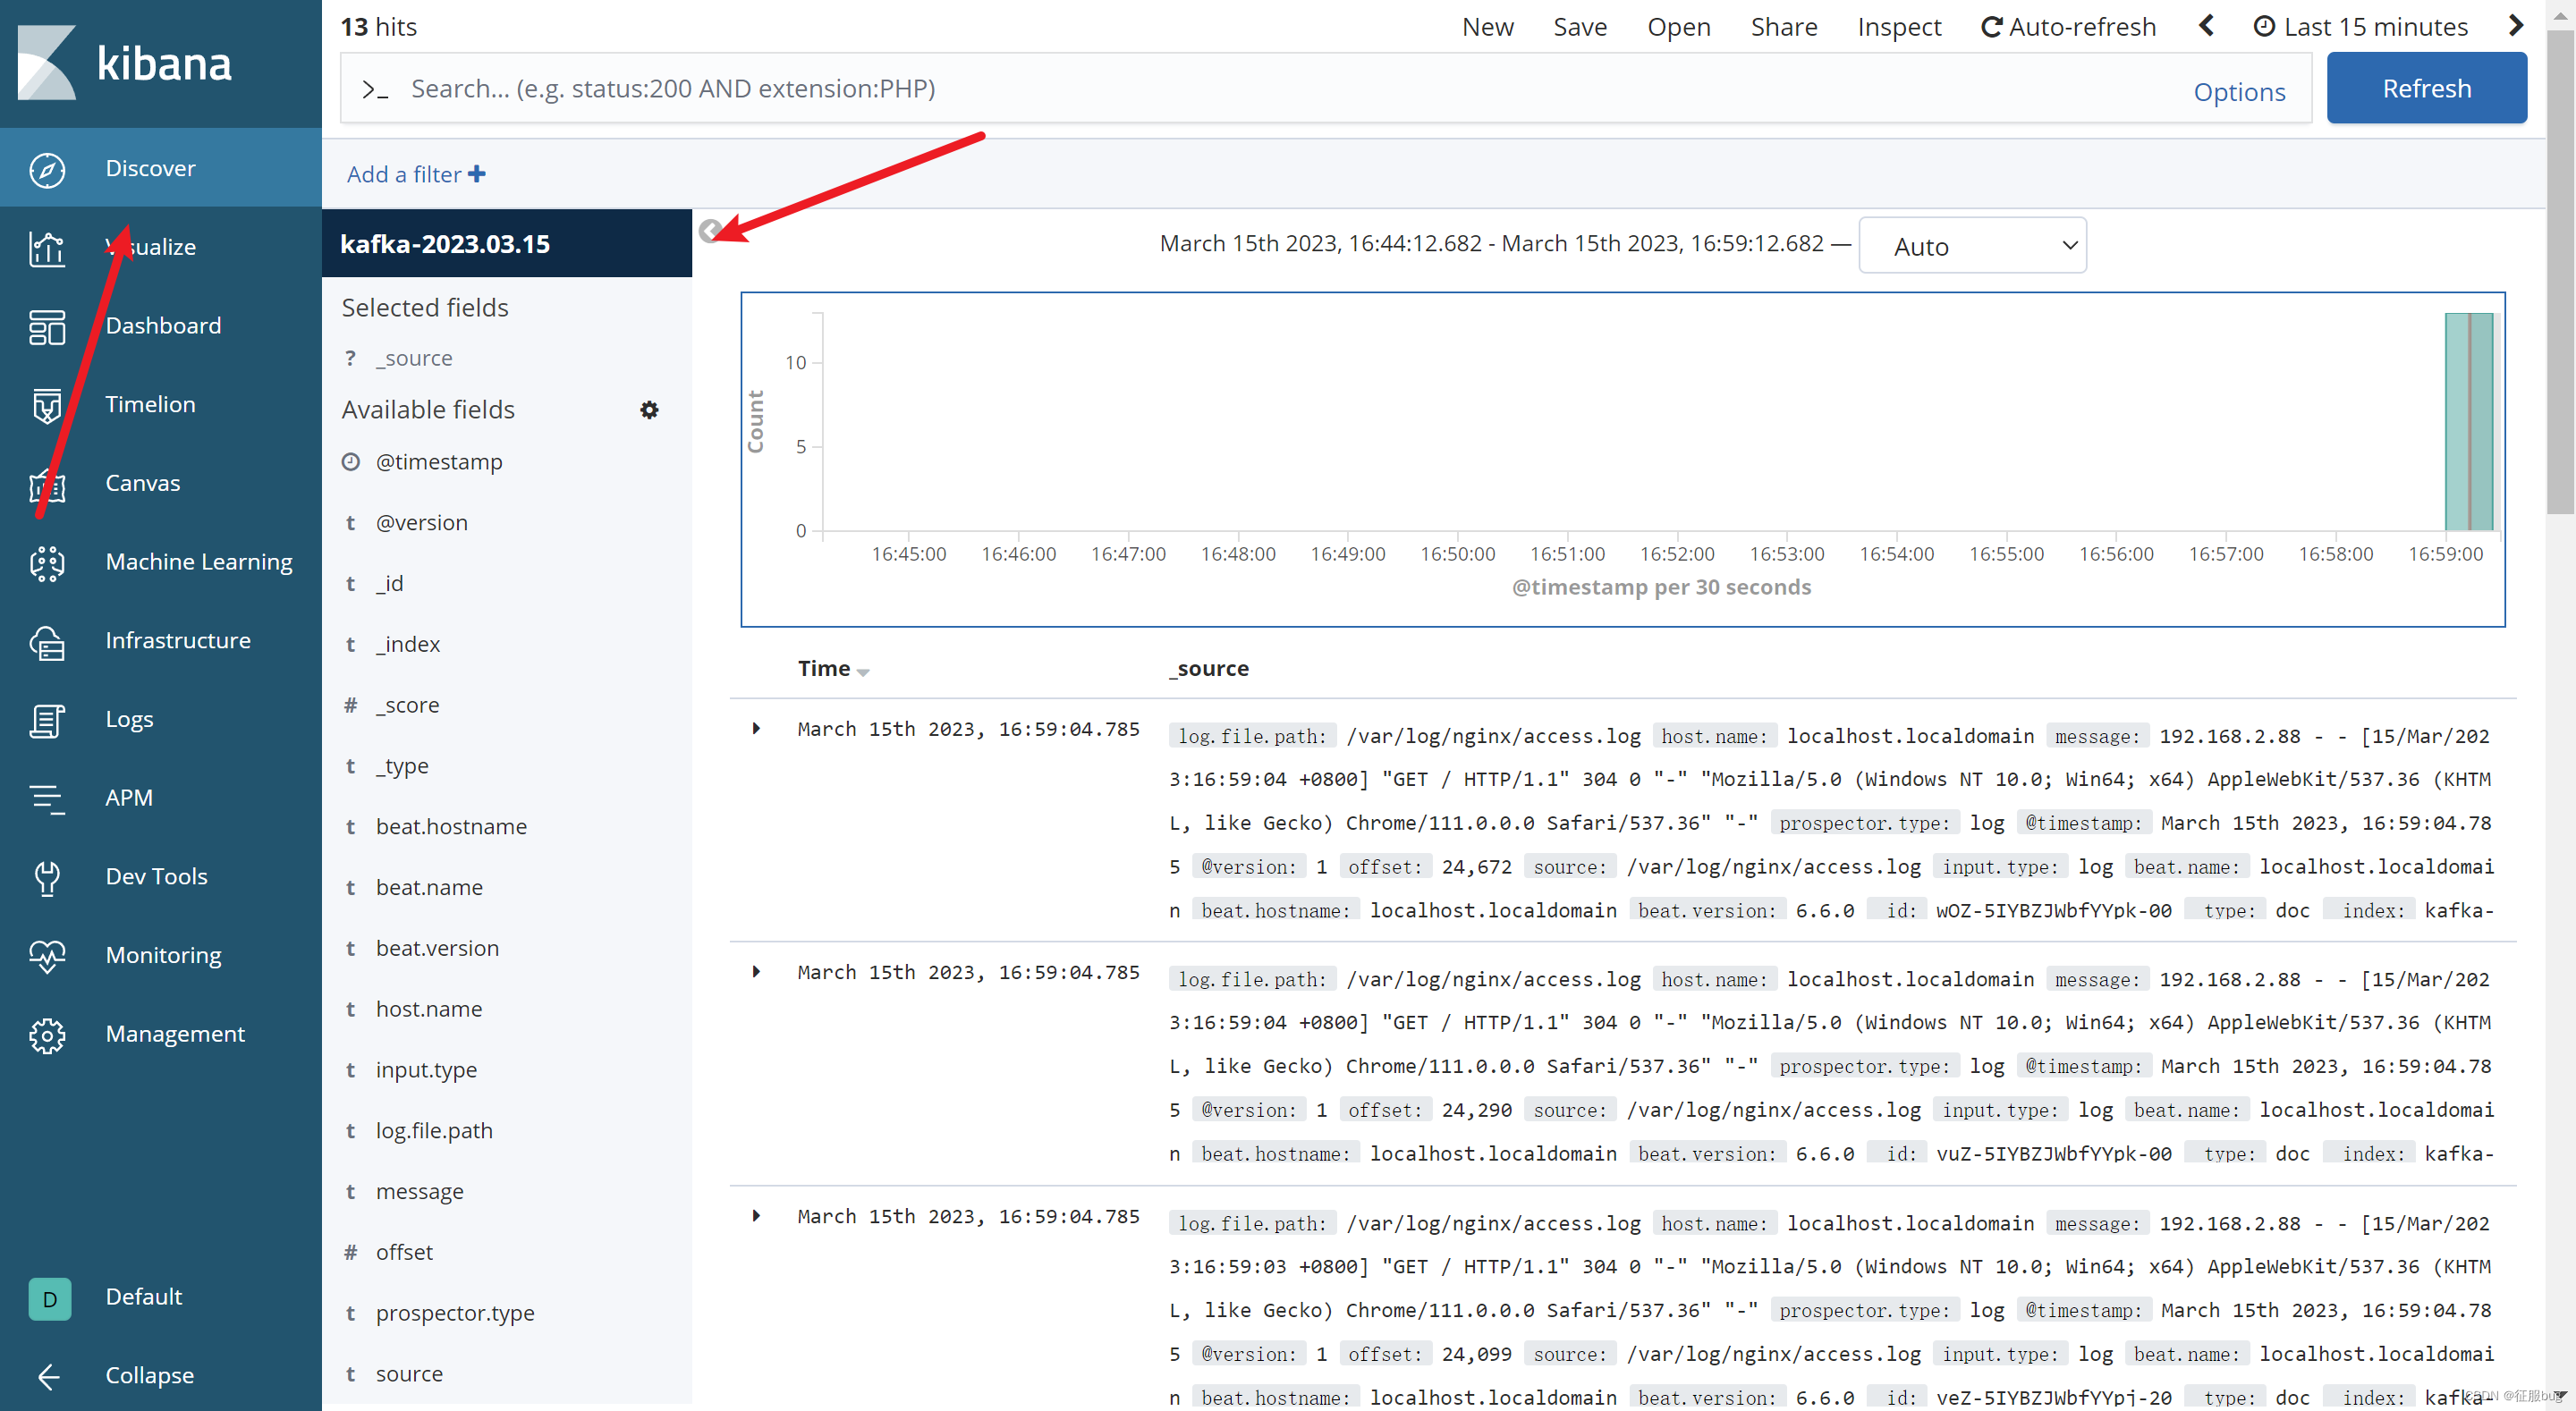Select the _type field
This screenshot has width=2576, height=1411.
click(x=402, y=766)
